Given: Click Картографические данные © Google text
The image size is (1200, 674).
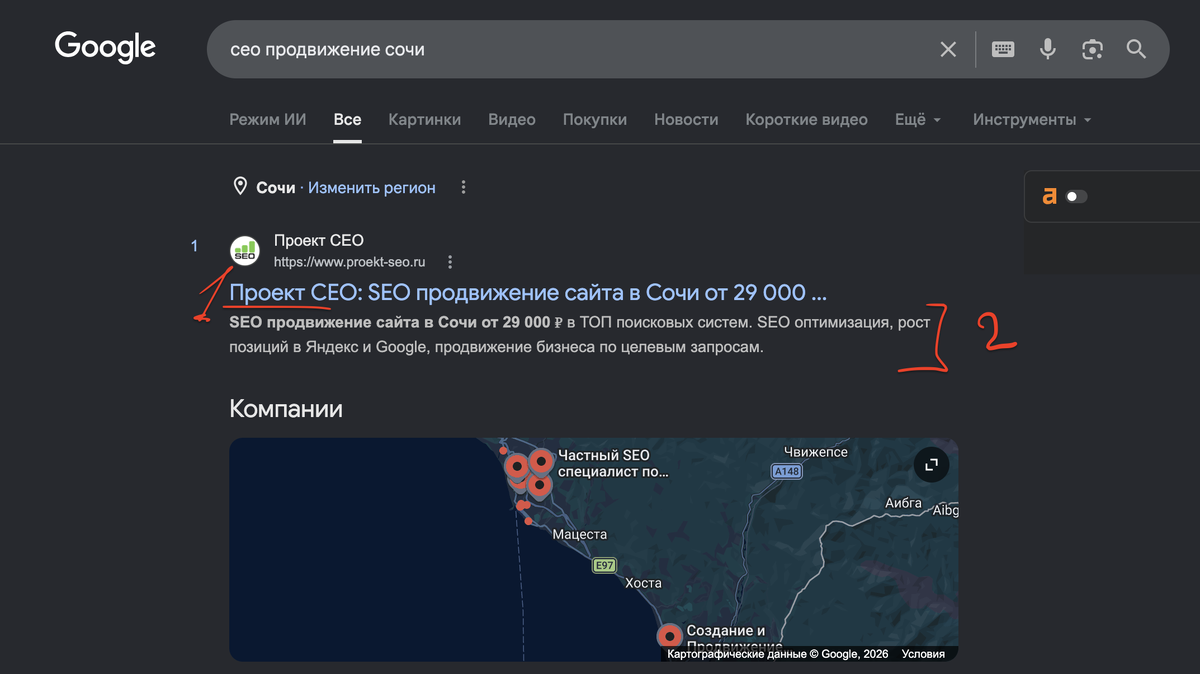Looking at the screenshot, I should click(x=777, y=654).
